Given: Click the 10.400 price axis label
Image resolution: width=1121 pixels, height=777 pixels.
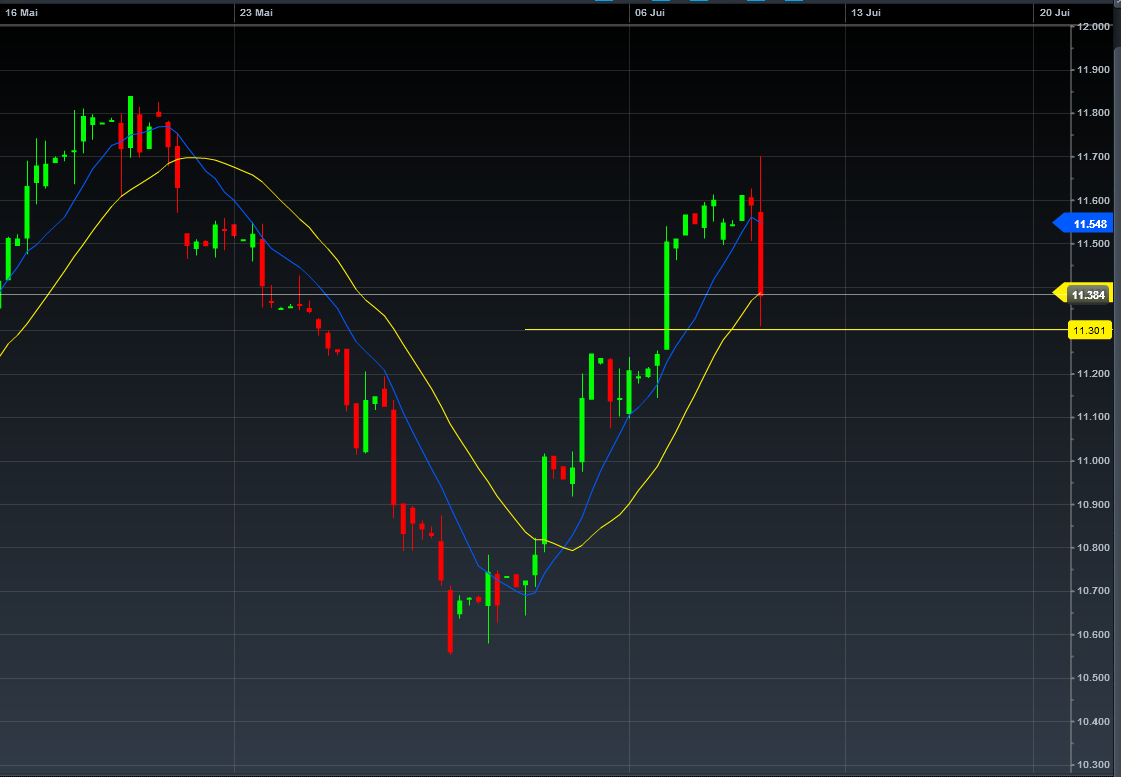Looking at the screenshot, I should pyautogui.click(x=1094, y=721).
